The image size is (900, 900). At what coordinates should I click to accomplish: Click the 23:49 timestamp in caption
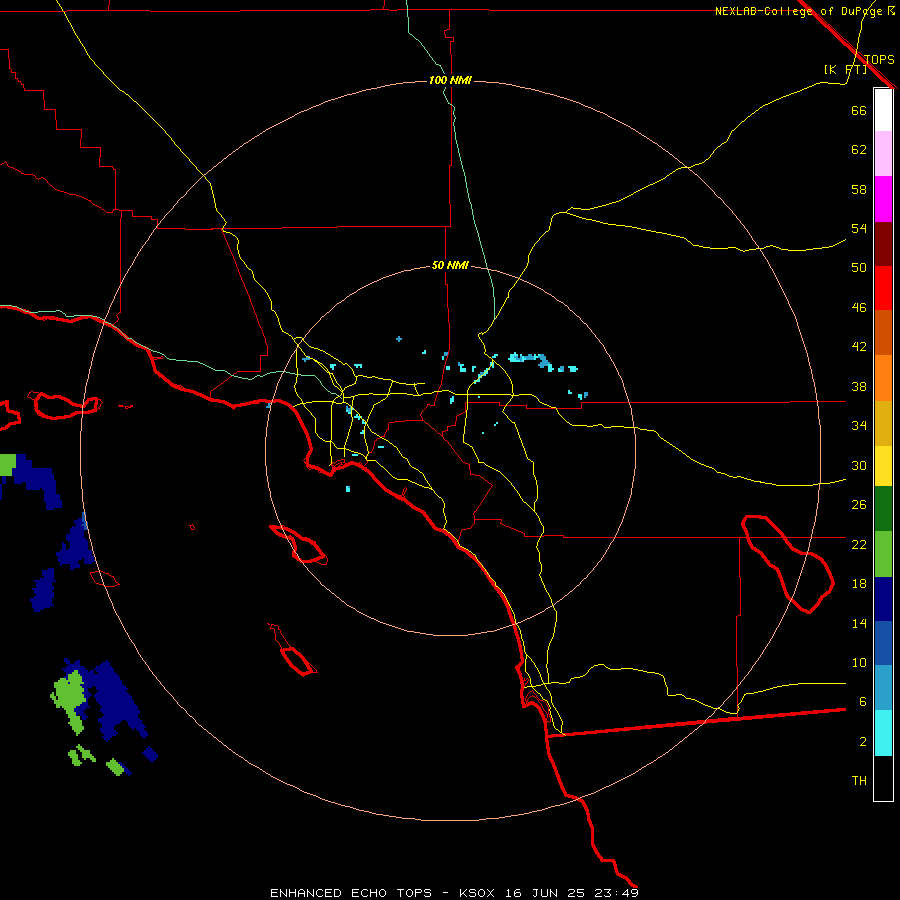click(615, 893)
